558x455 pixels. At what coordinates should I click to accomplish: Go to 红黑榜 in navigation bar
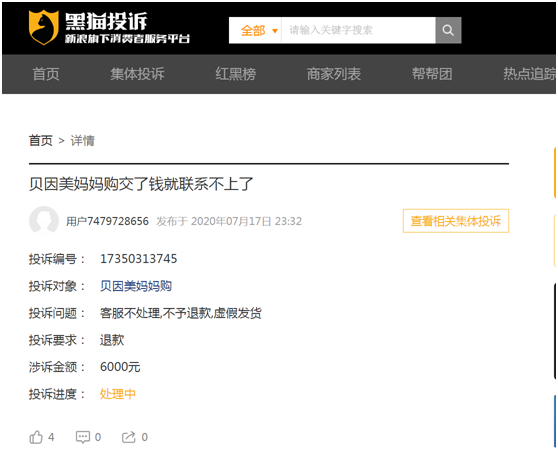pos(236,74)
